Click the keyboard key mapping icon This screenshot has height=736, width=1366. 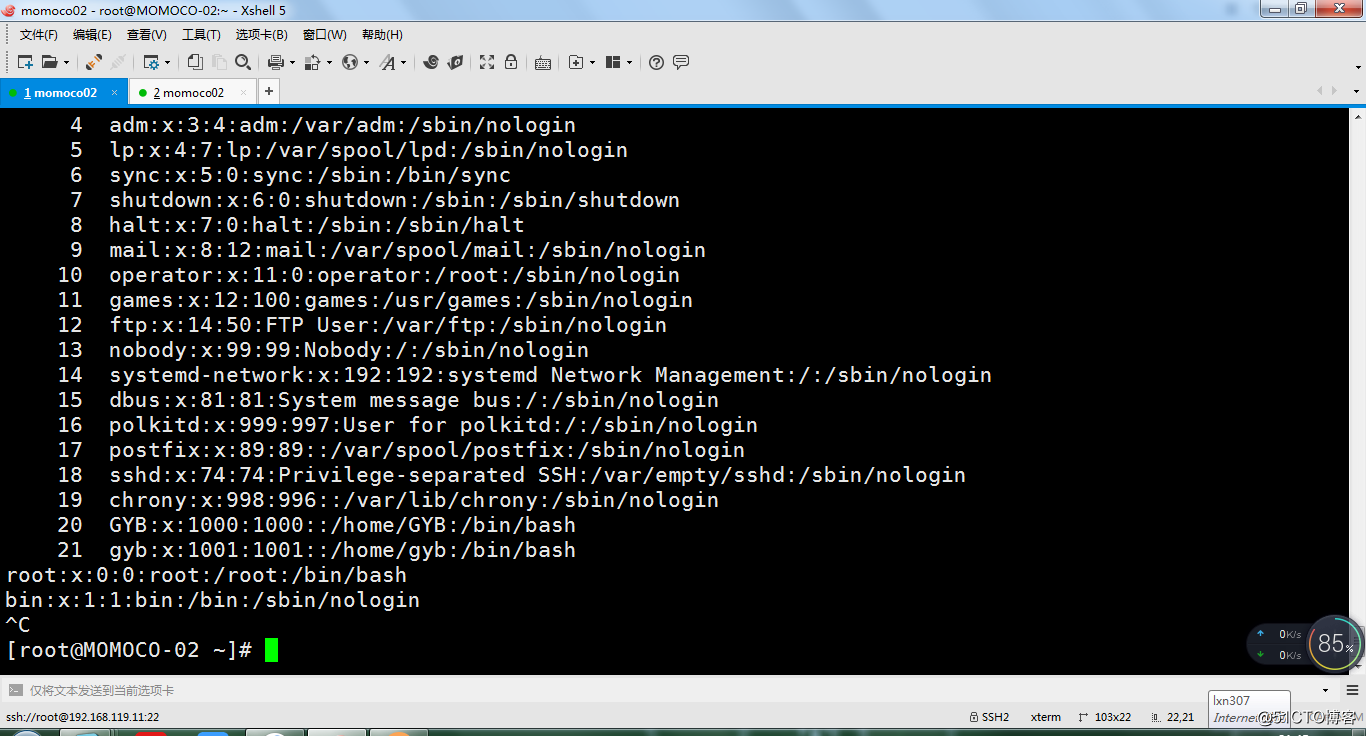(543, 62)
